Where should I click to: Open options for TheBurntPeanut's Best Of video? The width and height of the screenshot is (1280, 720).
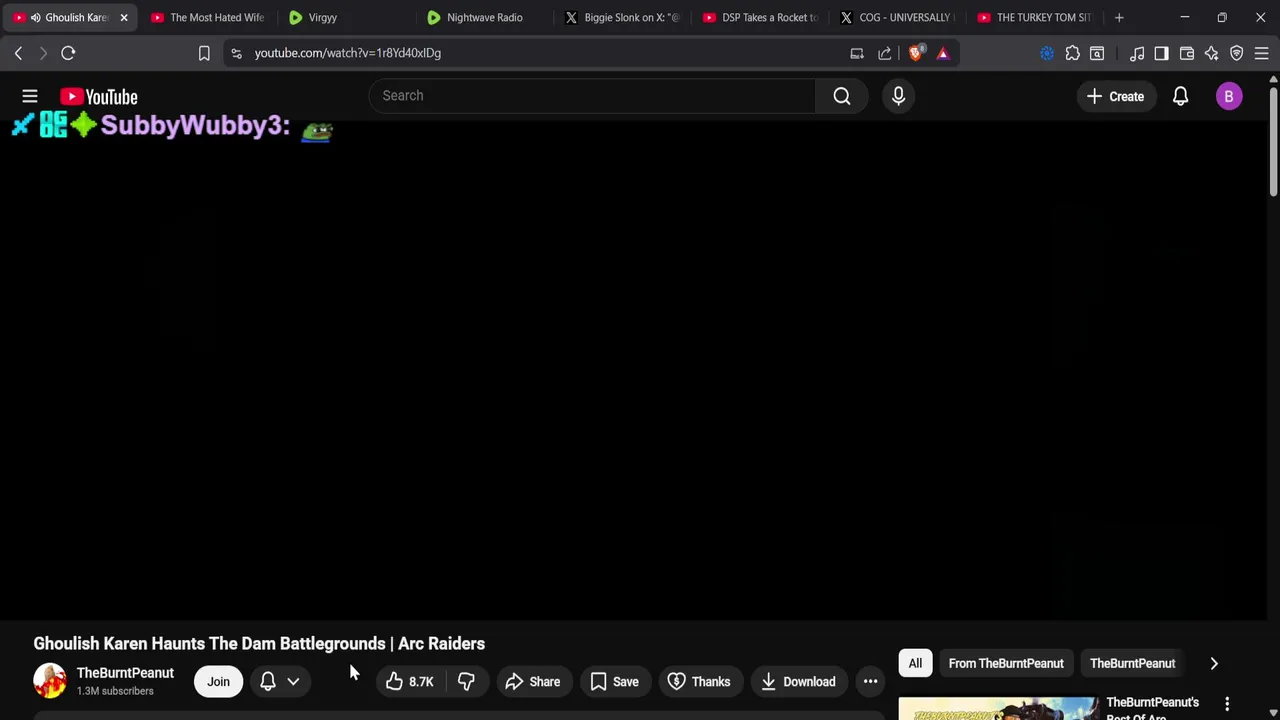pyautogui.click(x=1227, y=705)
